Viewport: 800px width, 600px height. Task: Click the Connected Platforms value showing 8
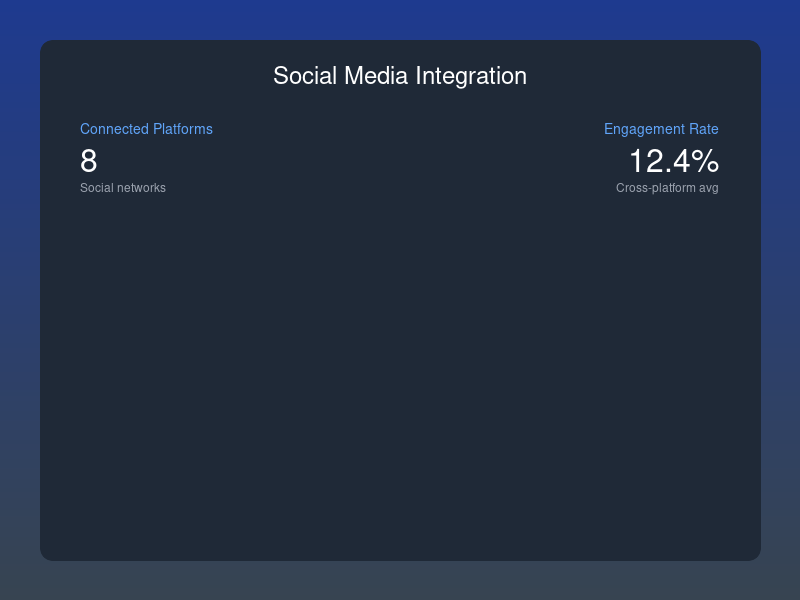tap(87, 160)
